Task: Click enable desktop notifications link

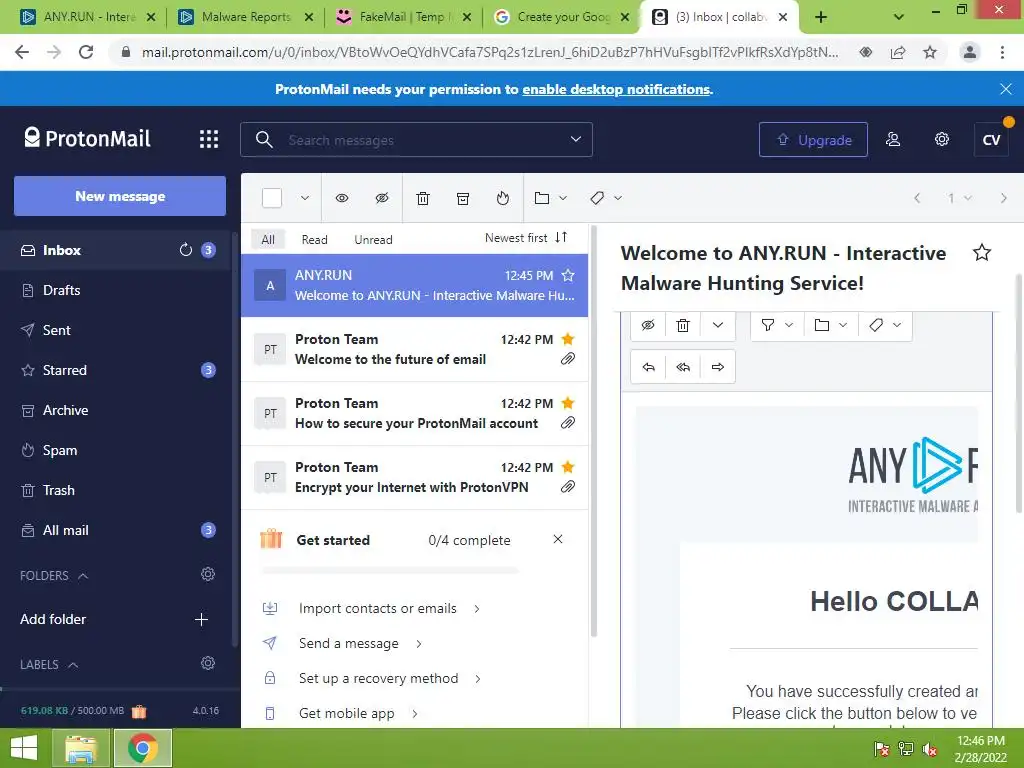Action: tap(616, 89)
